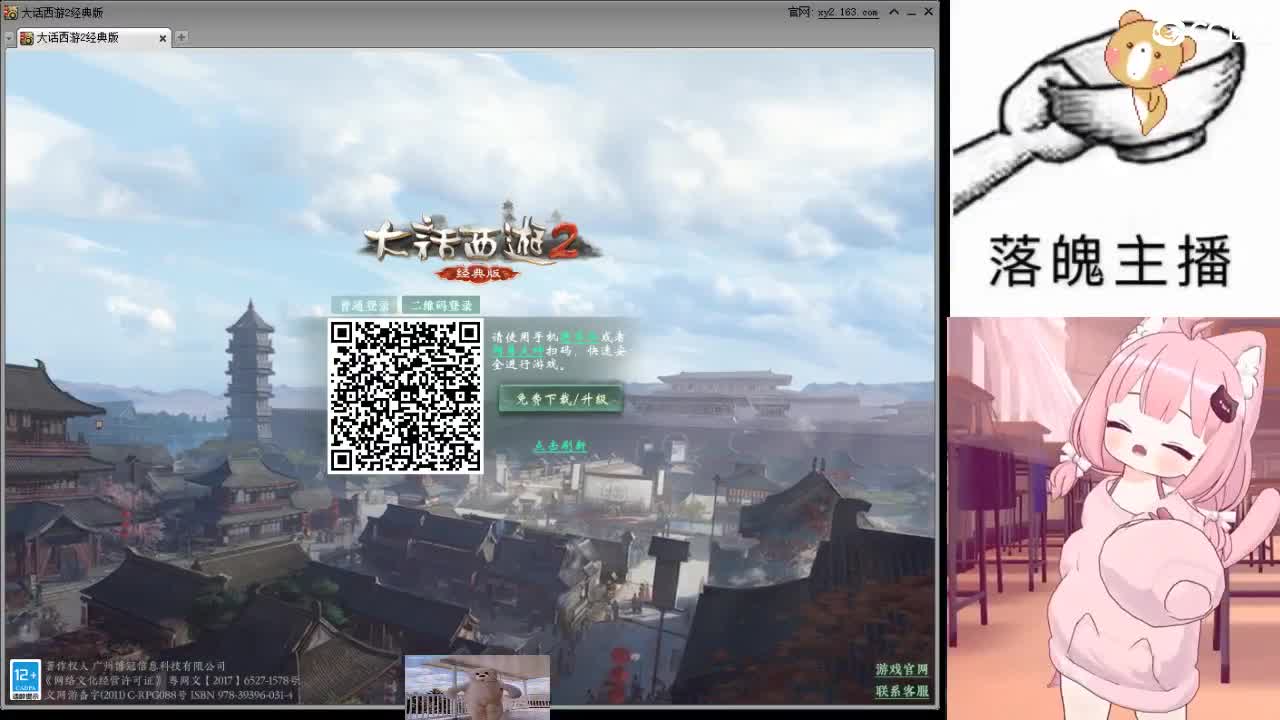The image size is (1280, 720).
Task: Click the bear video thumbnail at bottom
Action: click(477, 687)
